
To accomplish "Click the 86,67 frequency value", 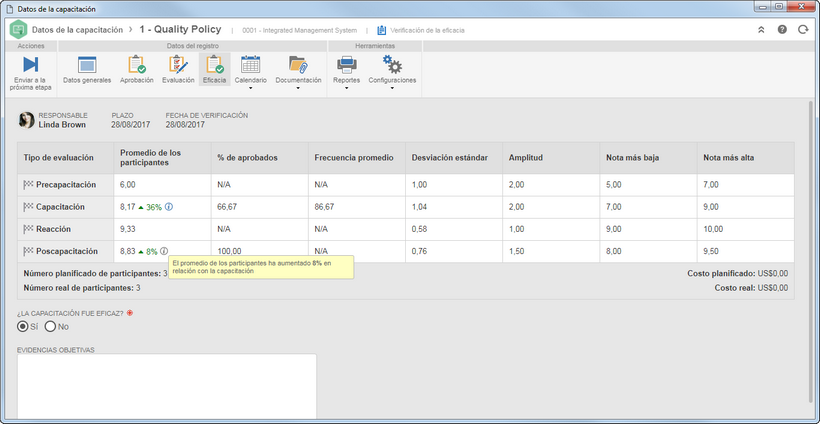I will click(x=324, y=207).
